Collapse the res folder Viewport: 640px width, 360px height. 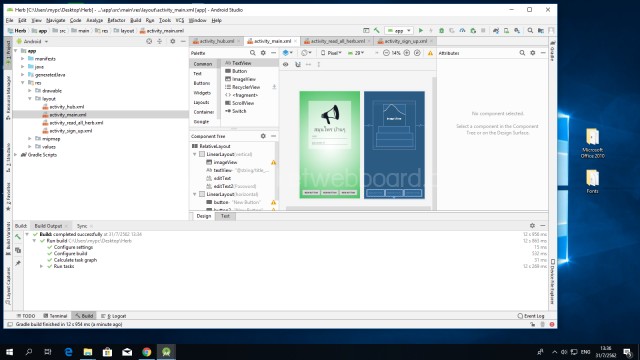[x=23, y=83]
